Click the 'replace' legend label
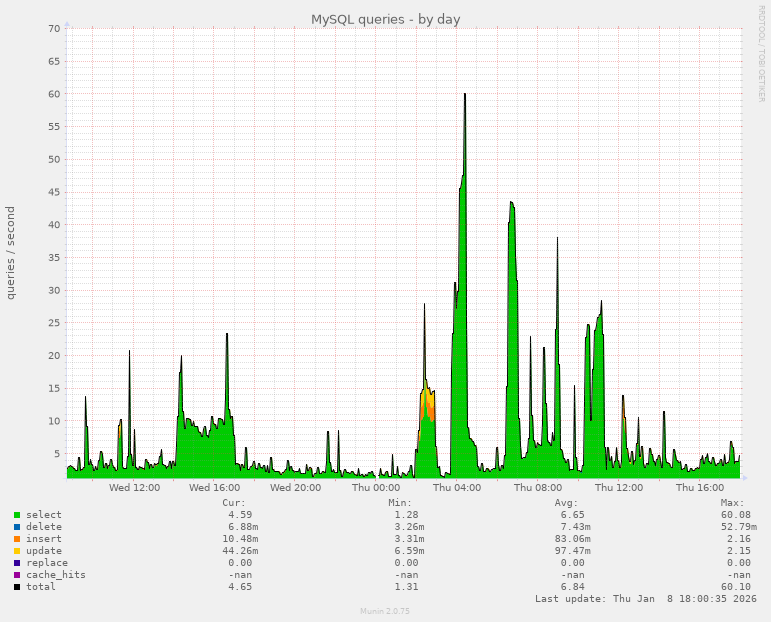Screen dimensions: 771x622 tap(47, 563)
